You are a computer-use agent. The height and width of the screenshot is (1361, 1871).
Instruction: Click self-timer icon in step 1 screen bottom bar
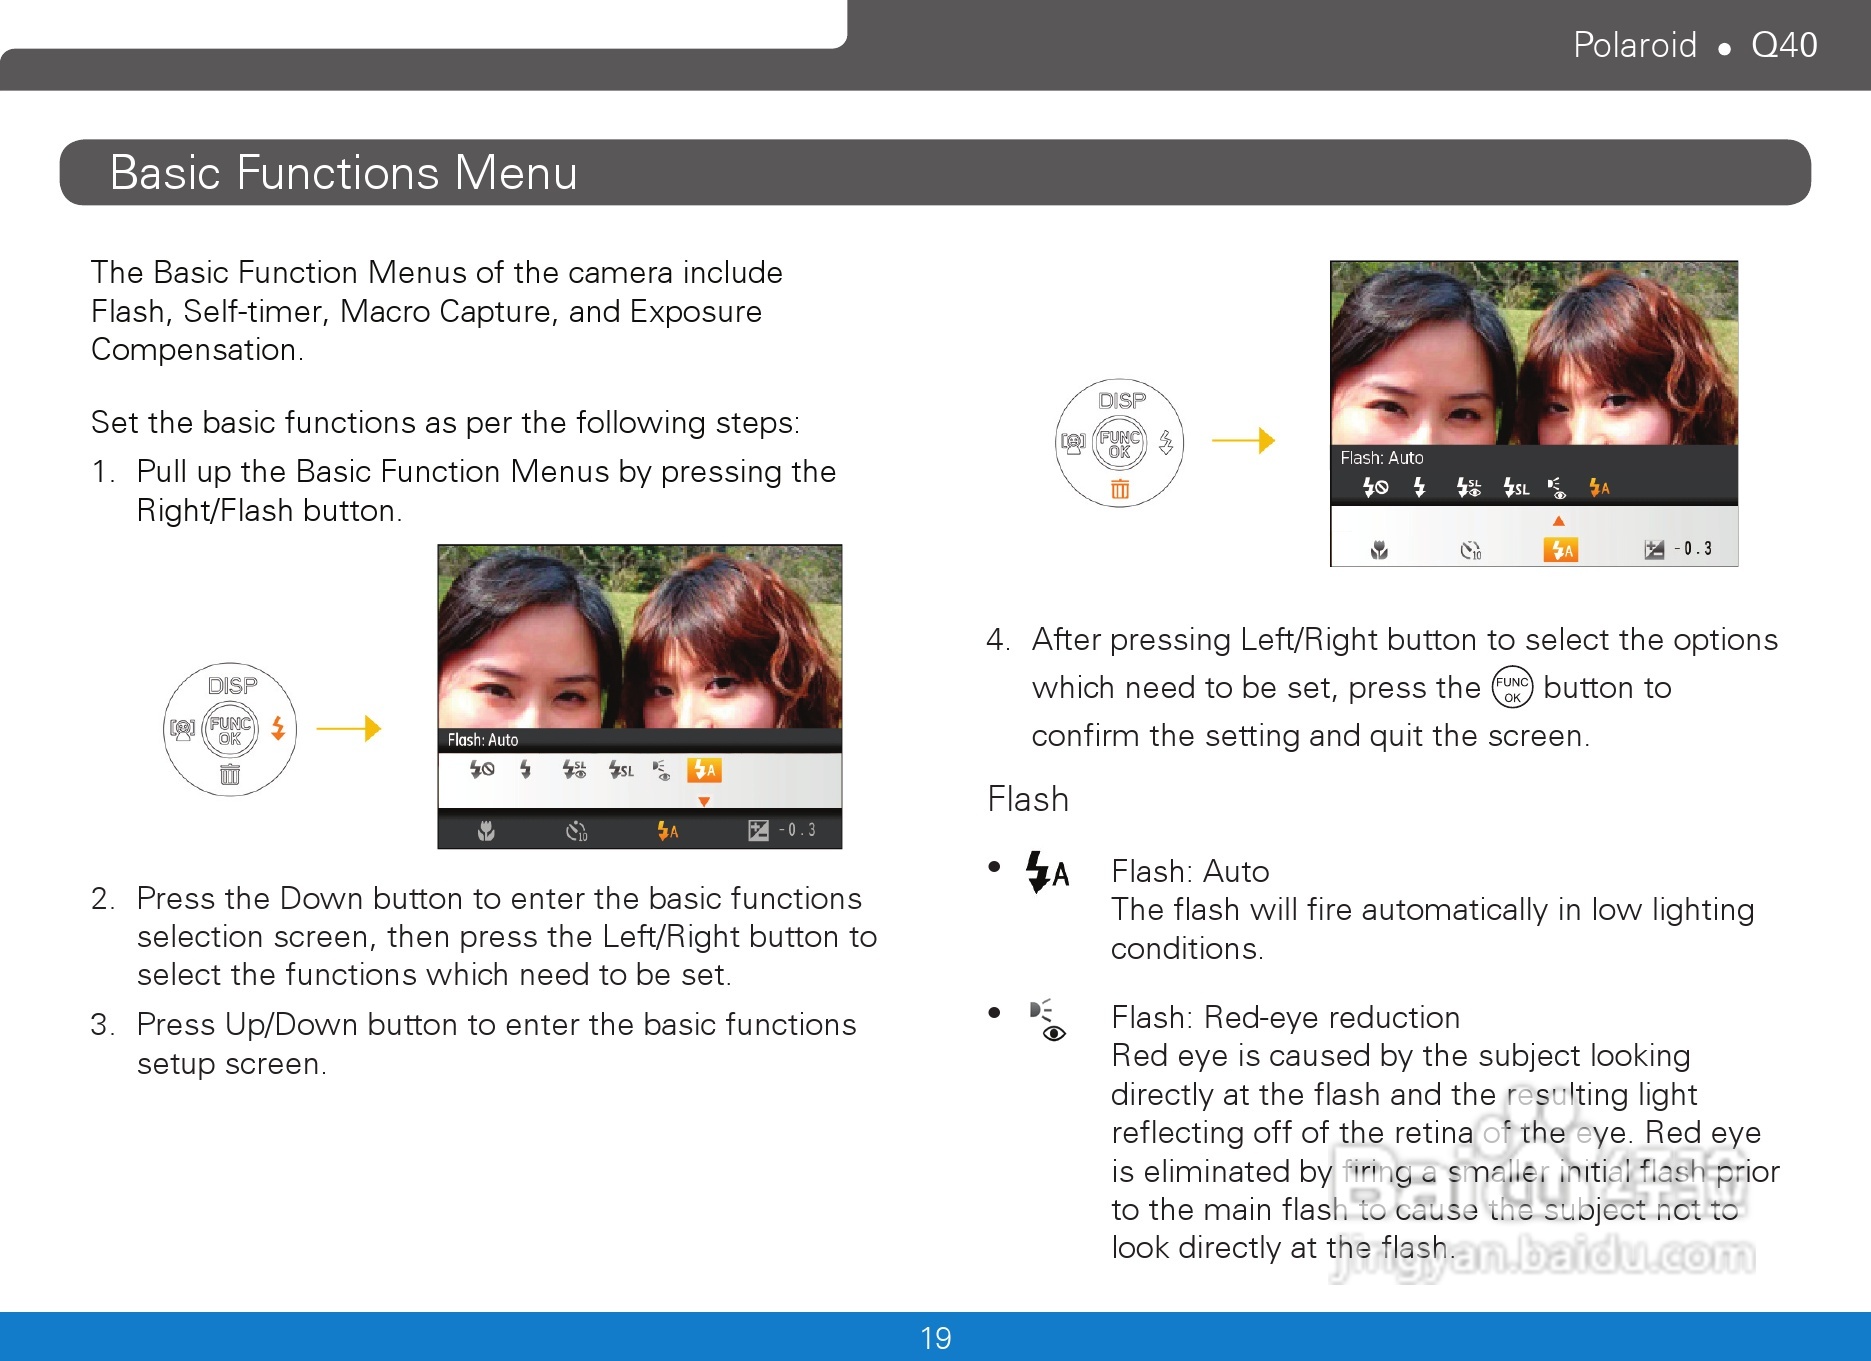point(576,831)
